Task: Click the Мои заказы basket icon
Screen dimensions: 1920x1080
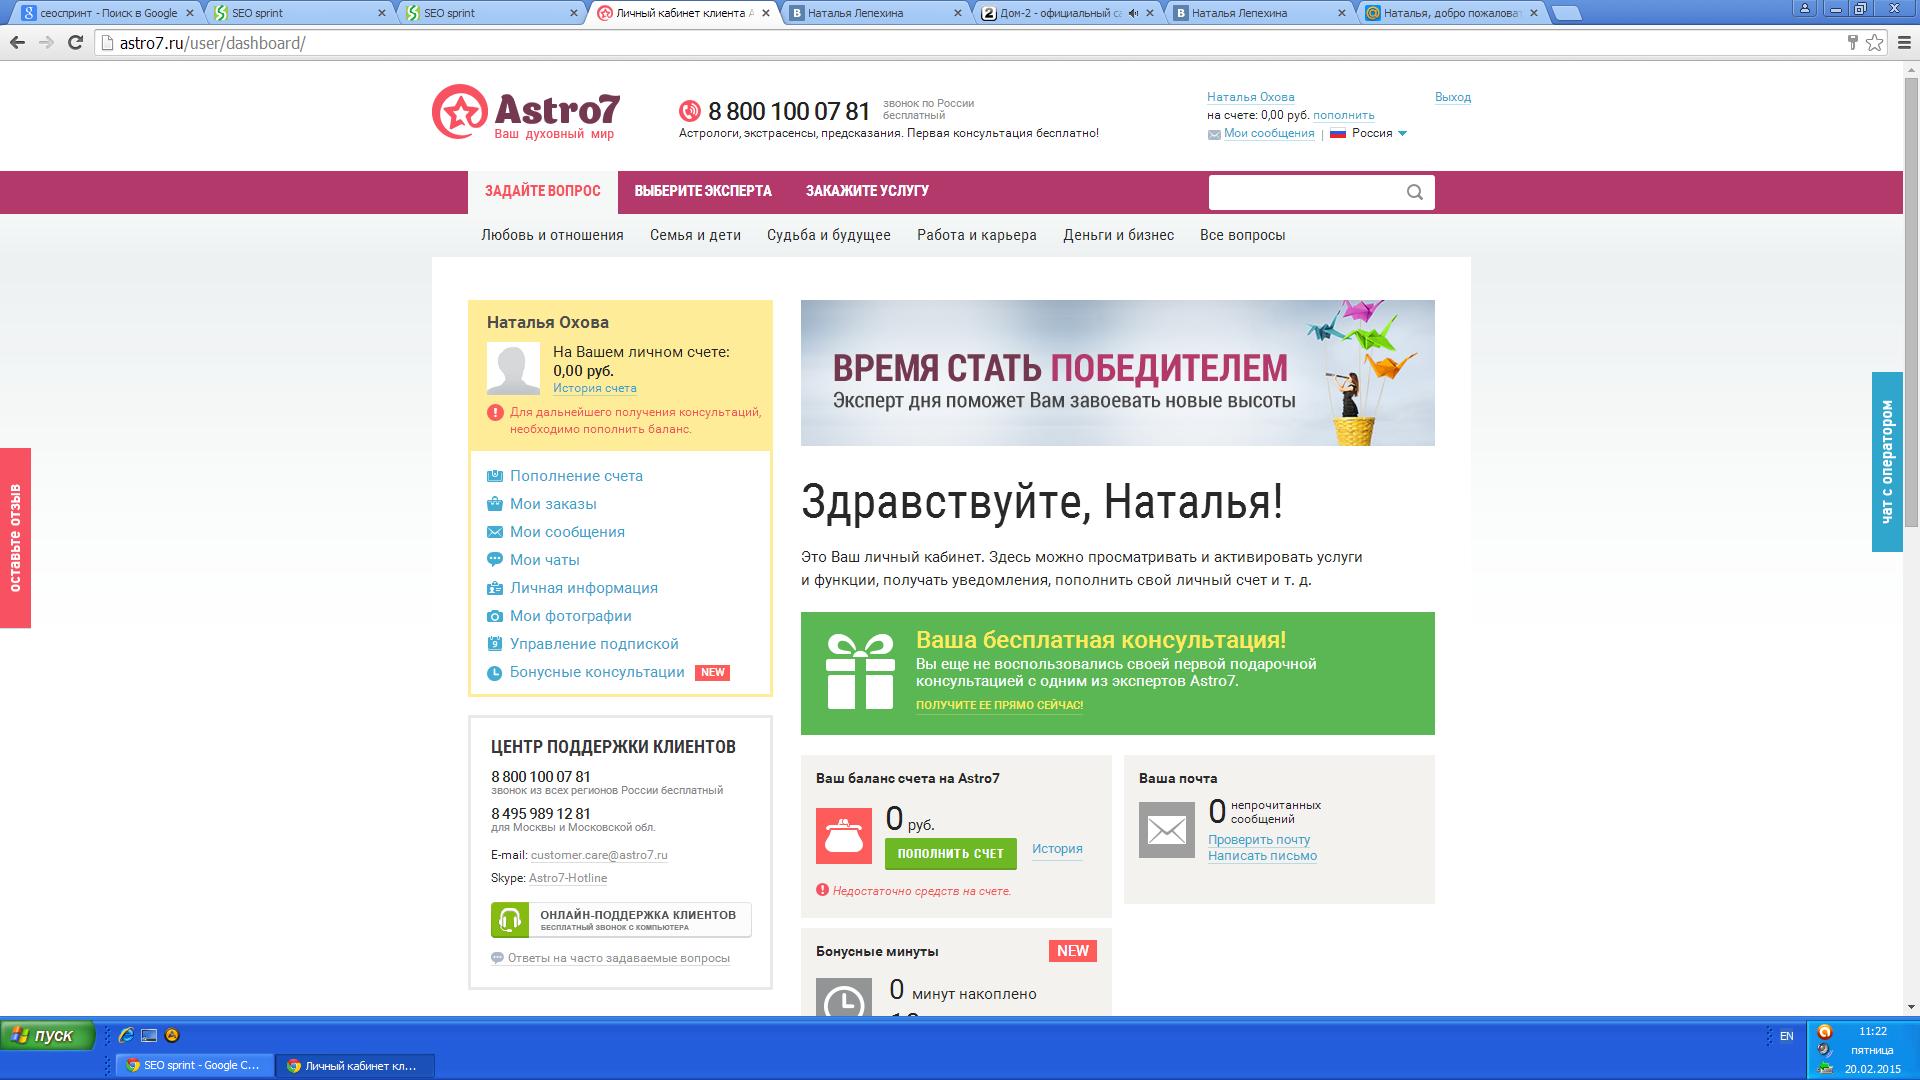Action: (x=495, y=504)
